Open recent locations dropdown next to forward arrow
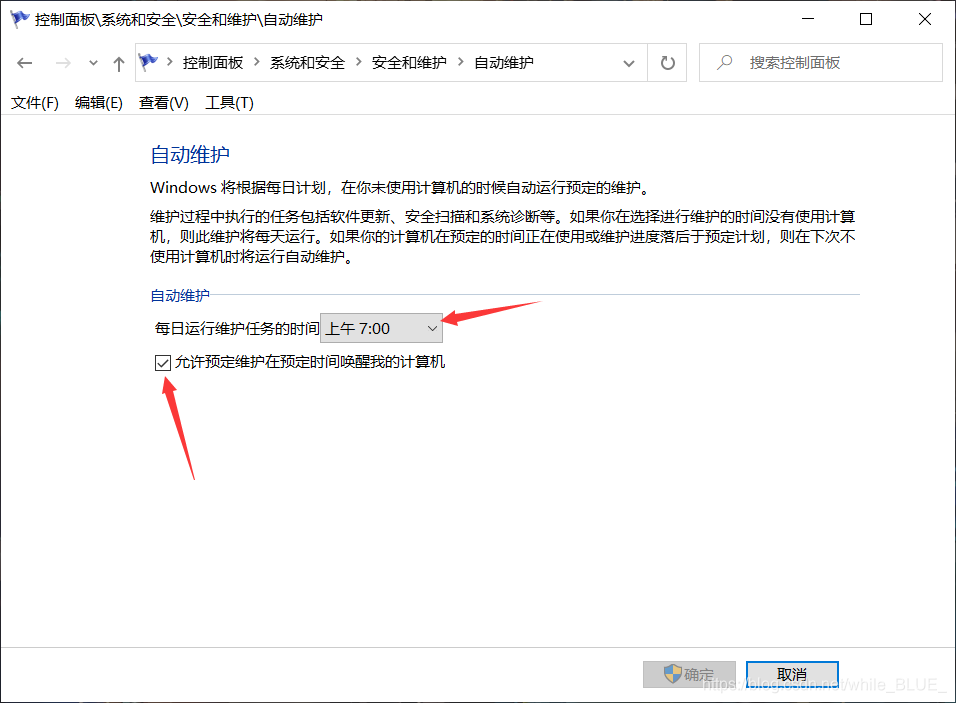Viewport: 956px width, 703px height. click(93, 63)
